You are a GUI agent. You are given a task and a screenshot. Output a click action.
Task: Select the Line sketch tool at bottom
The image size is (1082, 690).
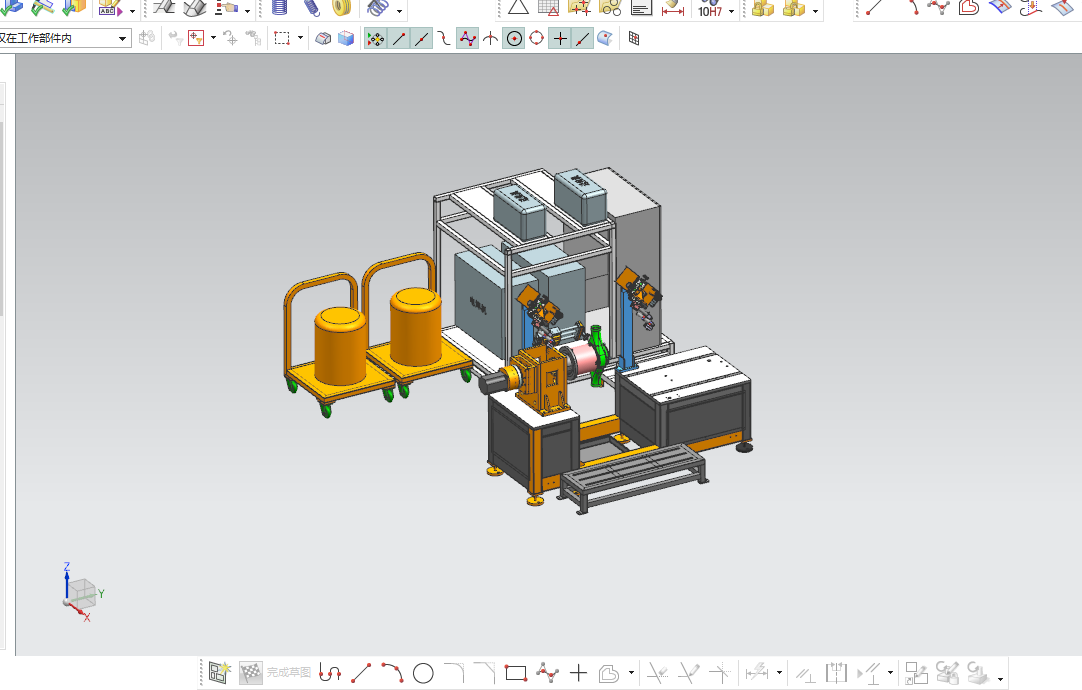click(x=361, y=673)
